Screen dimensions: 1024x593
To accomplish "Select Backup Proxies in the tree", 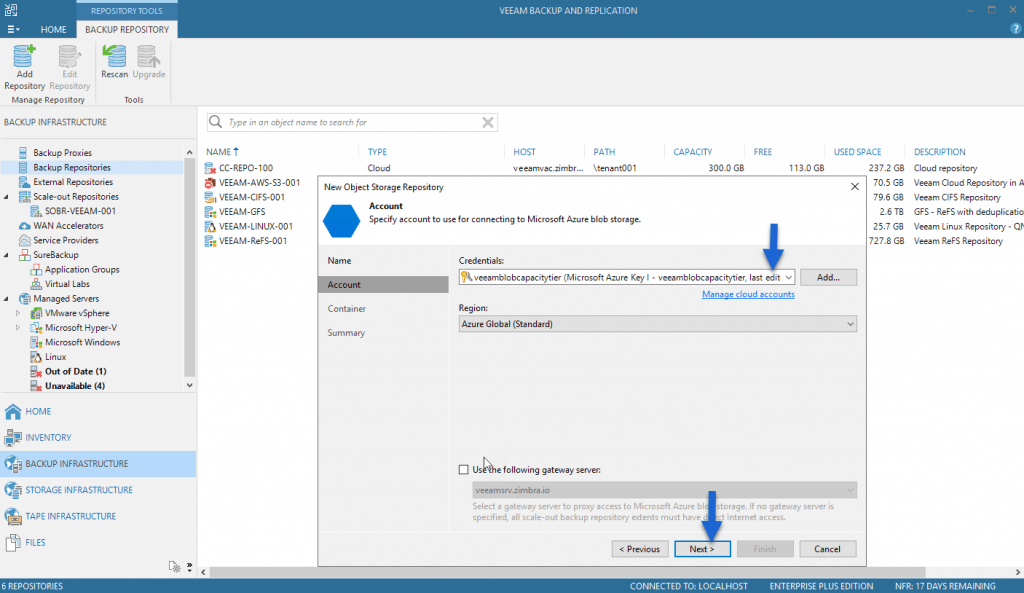I will tap(63, 152).
